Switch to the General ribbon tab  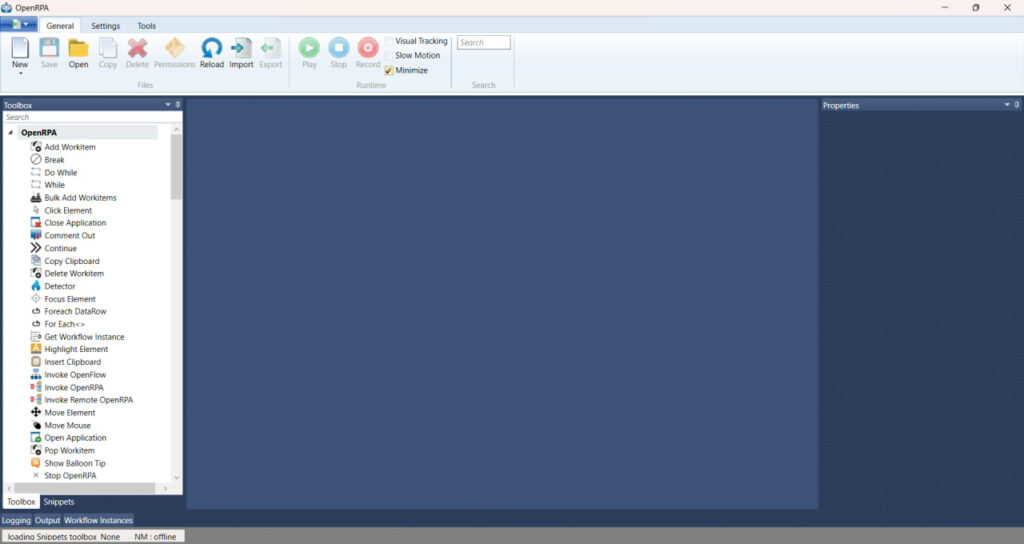pyautogui.click(x=60, y=25)
